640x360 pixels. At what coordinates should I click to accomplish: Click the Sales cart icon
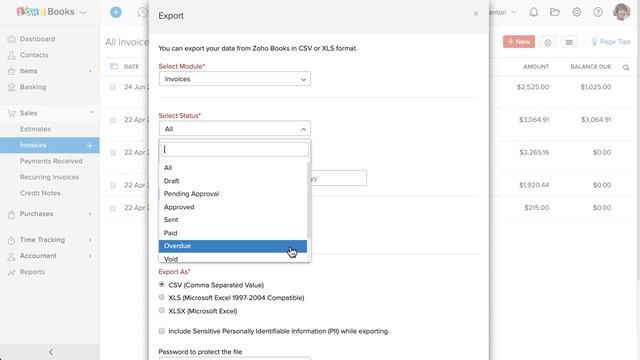(11, 113)
